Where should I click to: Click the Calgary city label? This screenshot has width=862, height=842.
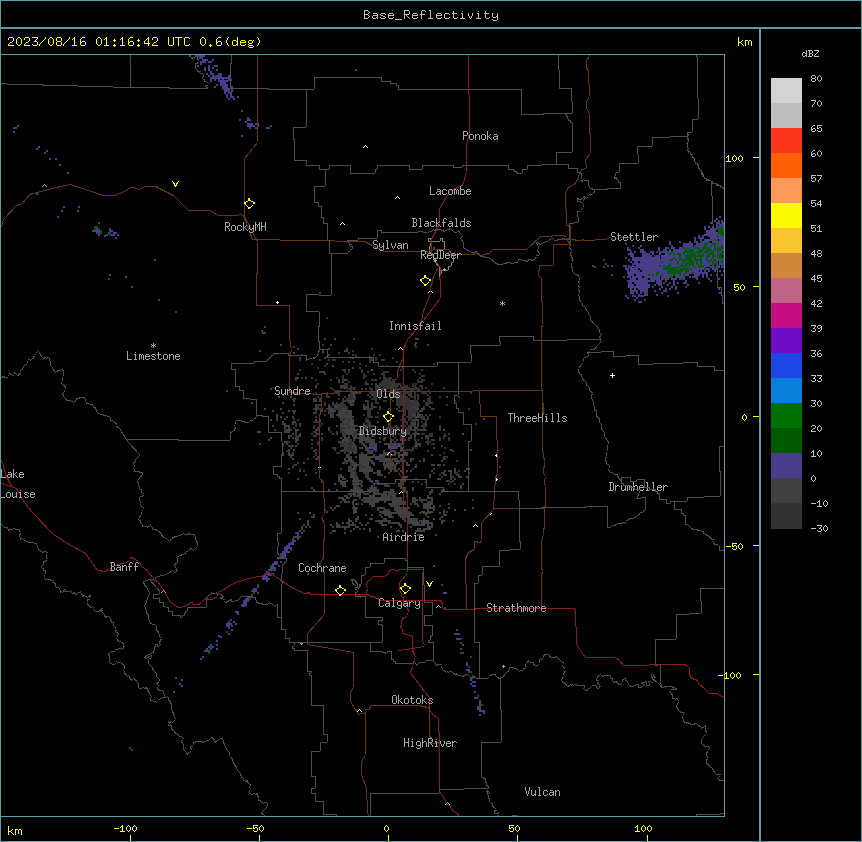(400, 603)
